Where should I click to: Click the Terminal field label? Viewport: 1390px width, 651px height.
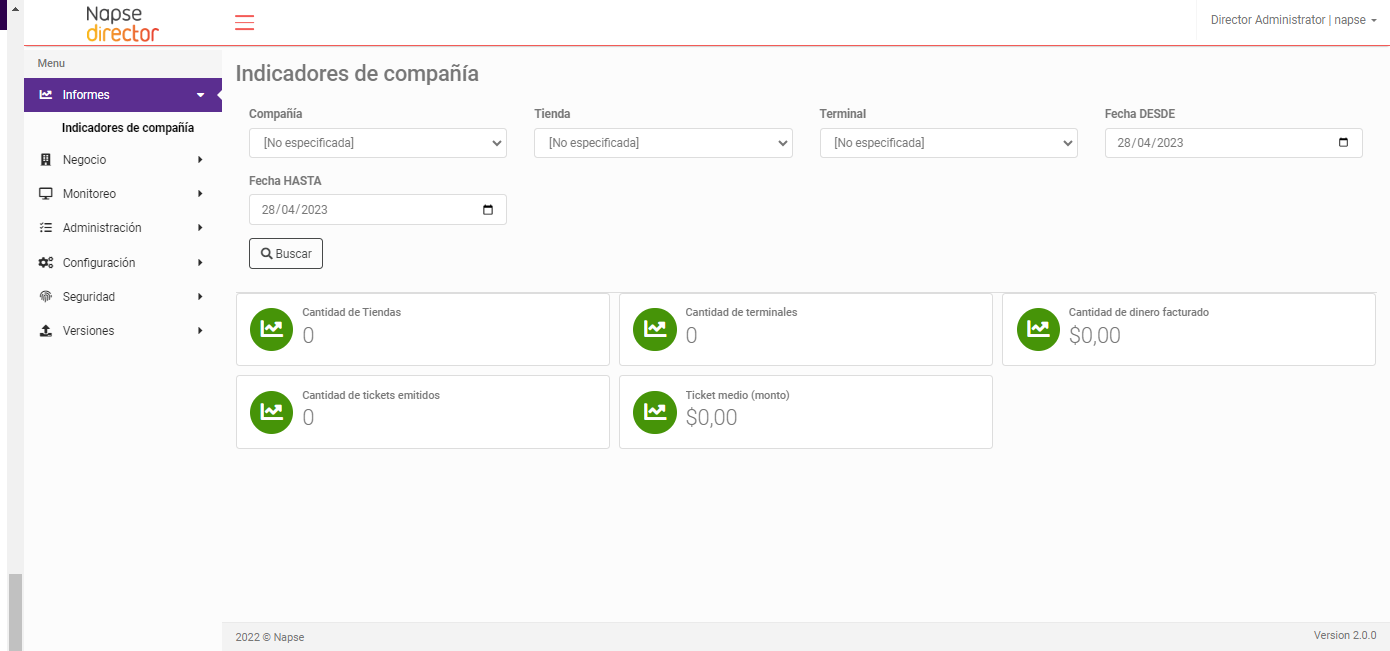coord(843,114)
